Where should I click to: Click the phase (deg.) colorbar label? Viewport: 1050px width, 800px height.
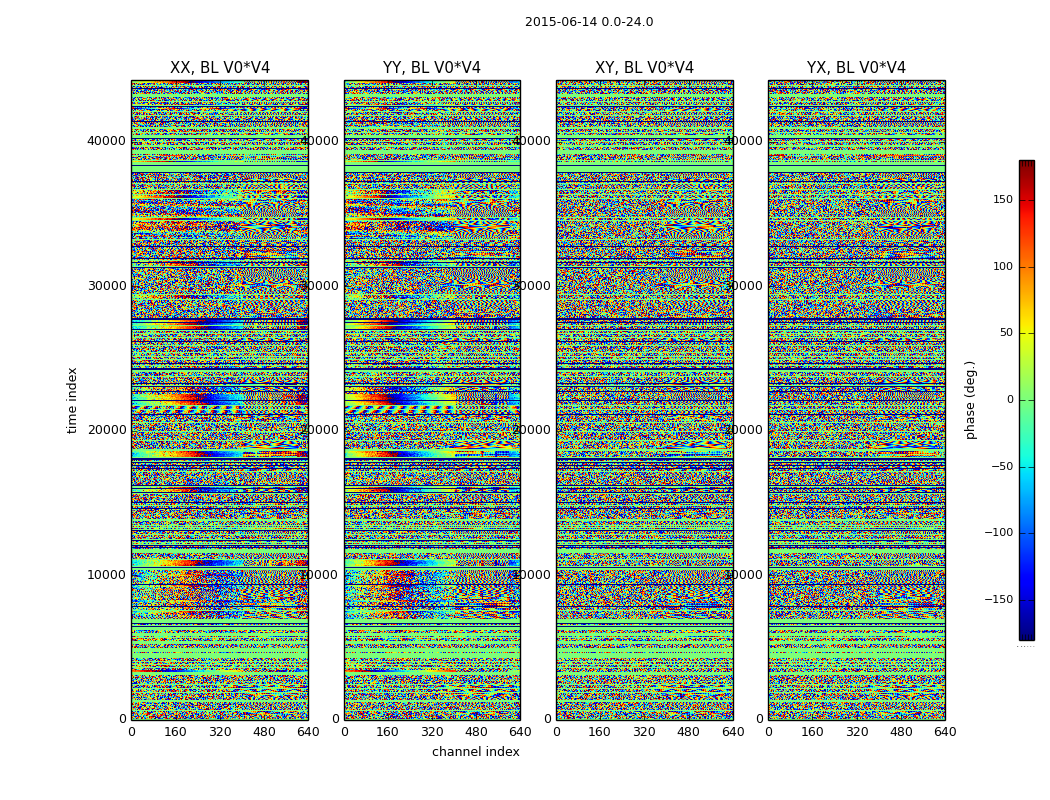tap(970, 400)
